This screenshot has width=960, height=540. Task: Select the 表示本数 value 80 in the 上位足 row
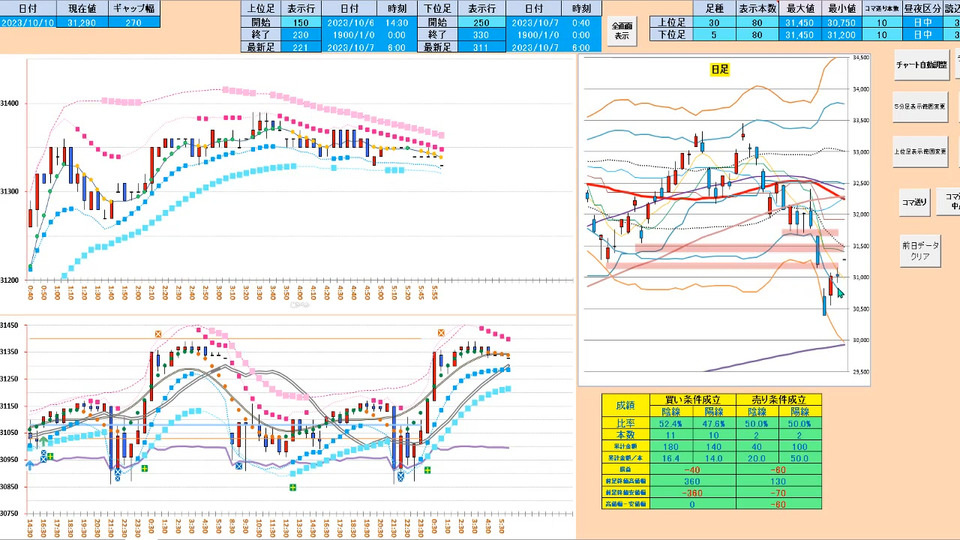(x=757, y=23)
